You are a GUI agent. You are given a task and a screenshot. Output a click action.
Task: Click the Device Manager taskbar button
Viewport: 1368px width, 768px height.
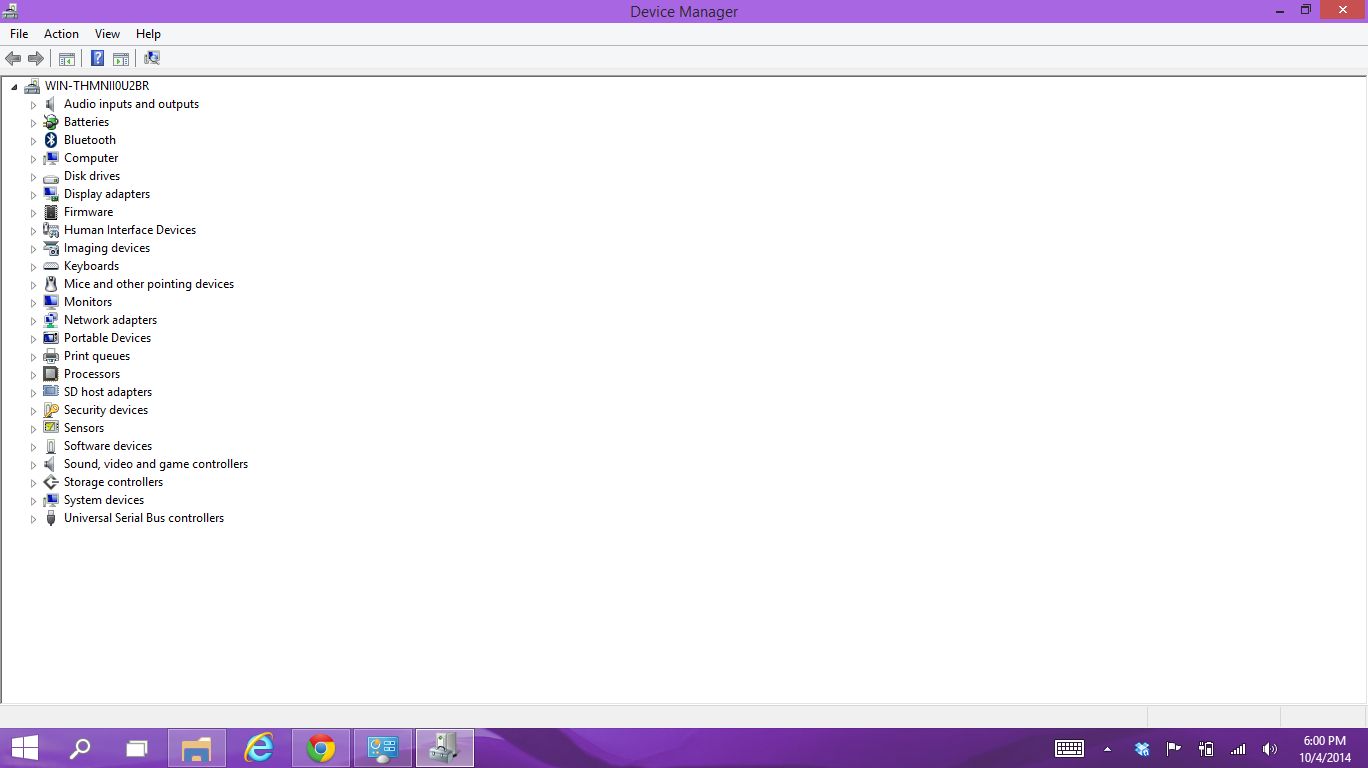(x=445, y=748)
